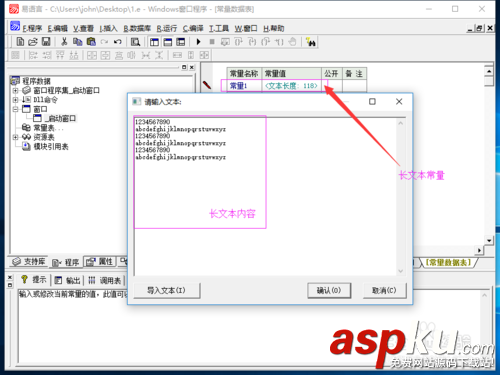The height and width of the screenshot is (375, 500).
Task: Expand the 资源表 tree node
Action: [x=15, y=137]
